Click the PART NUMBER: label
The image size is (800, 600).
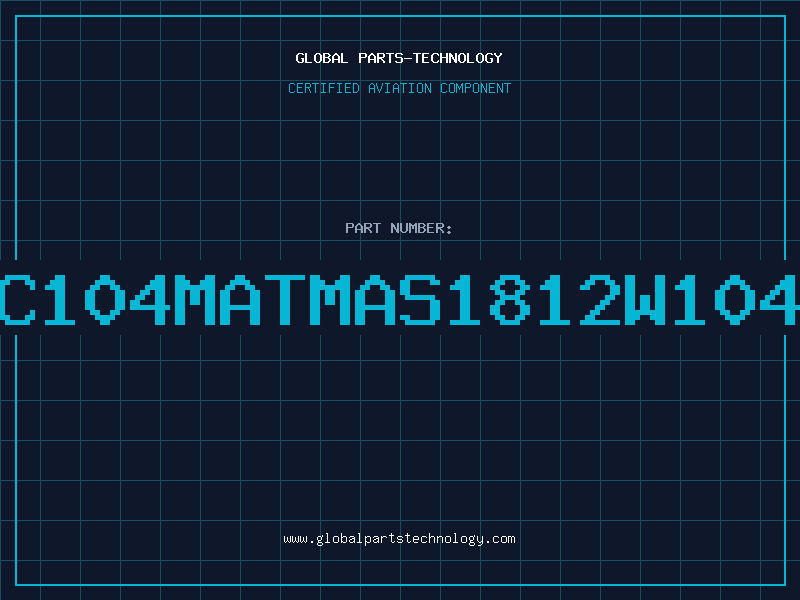399,228
